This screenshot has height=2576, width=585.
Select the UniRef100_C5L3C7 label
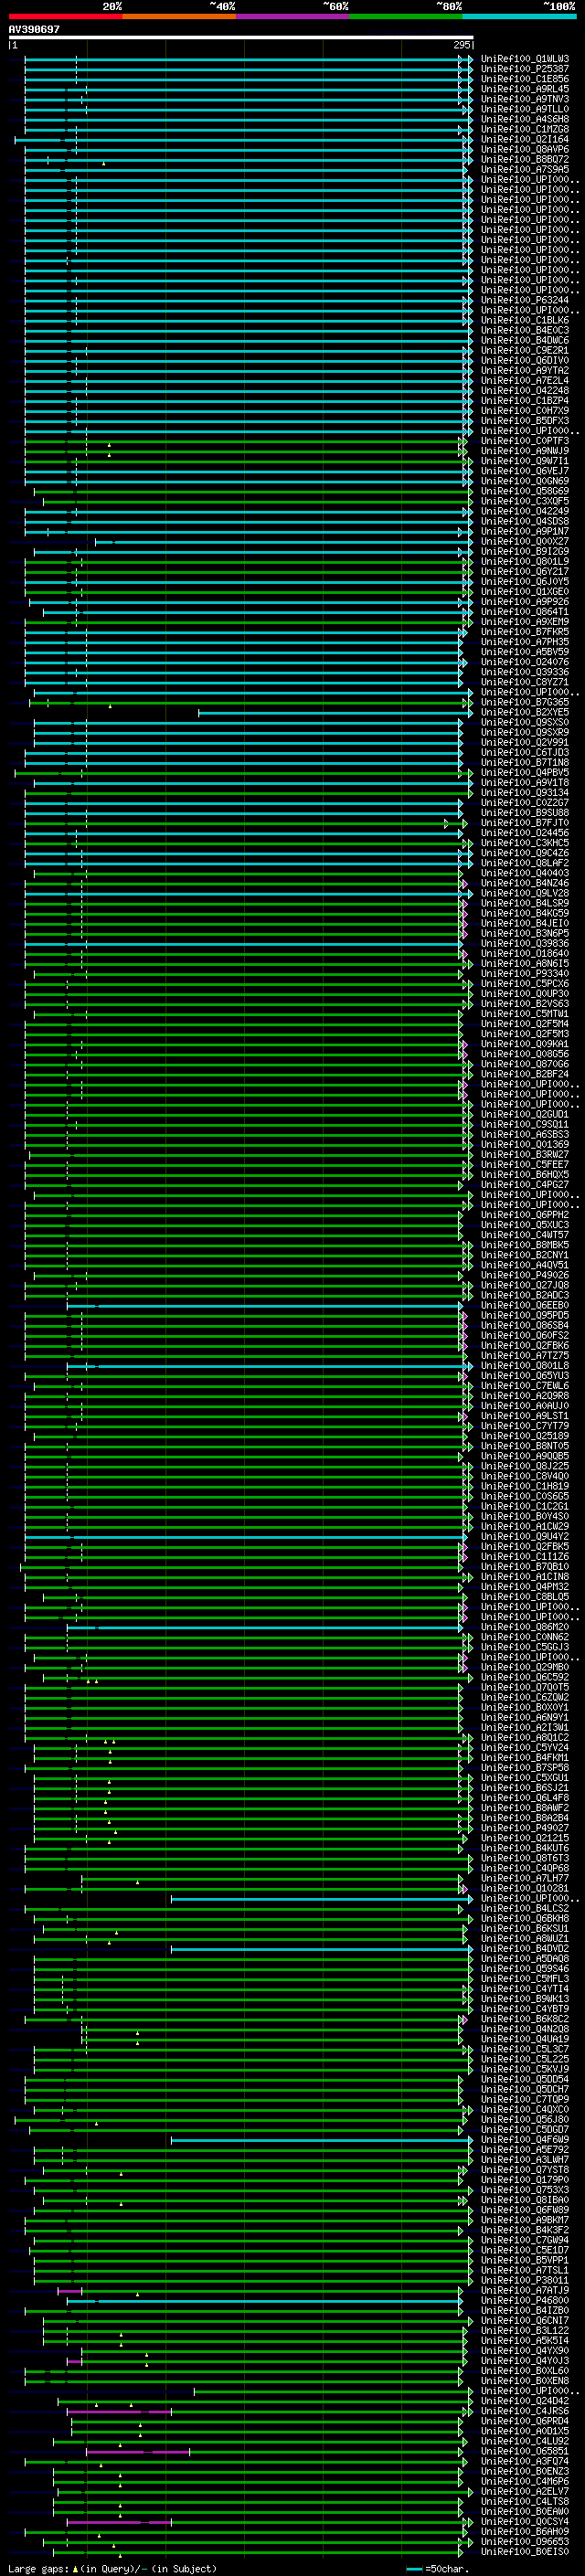point(525,2049)
